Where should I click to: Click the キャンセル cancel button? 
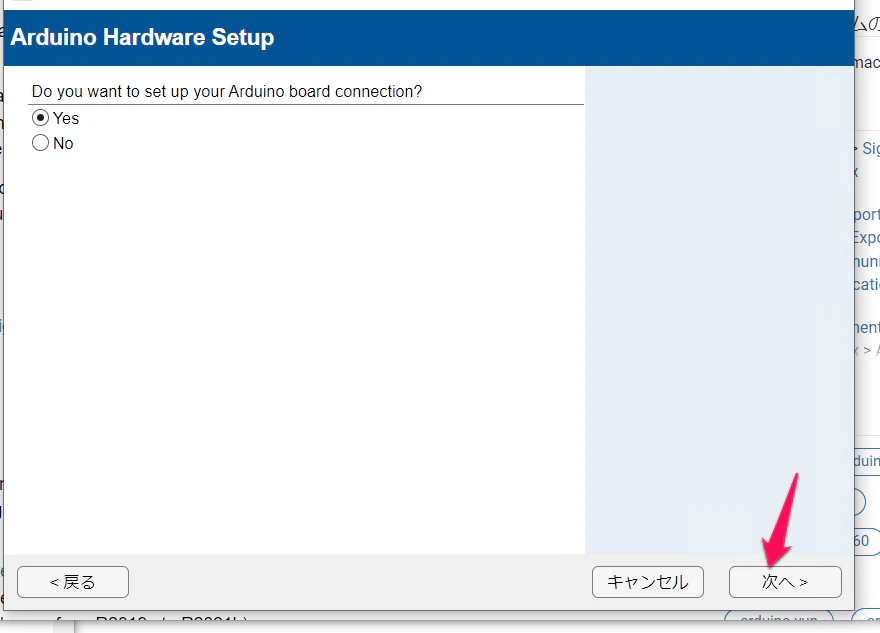[x=648, y=582]
